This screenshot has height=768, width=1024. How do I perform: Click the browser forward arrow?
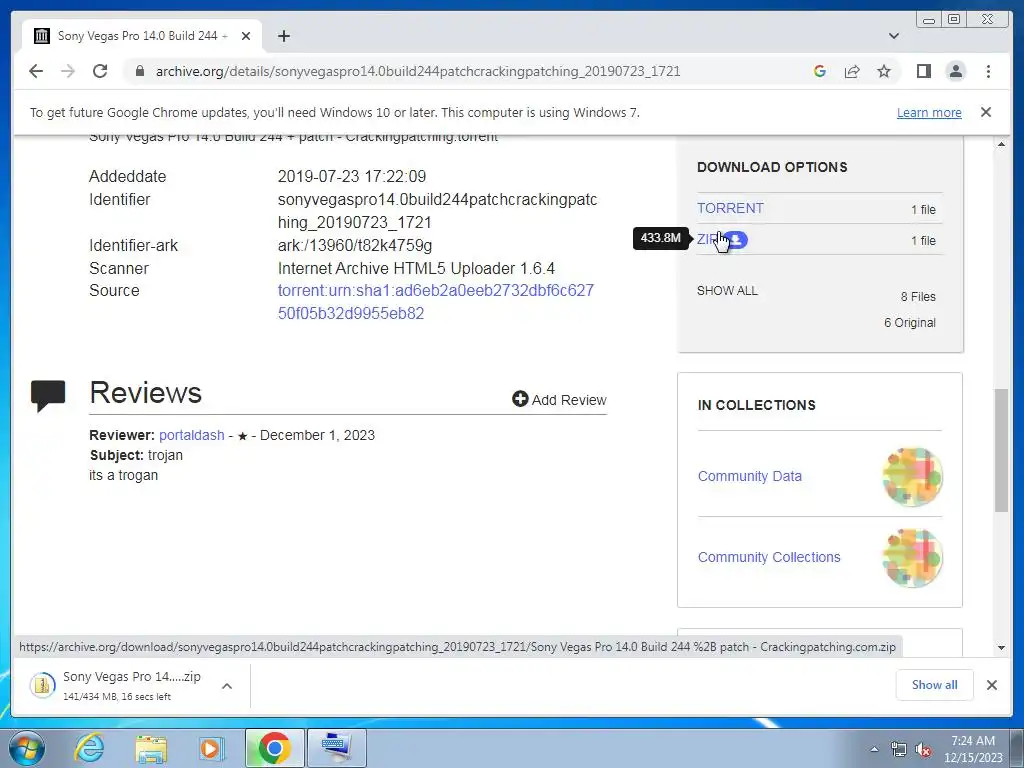click(68, 71)
